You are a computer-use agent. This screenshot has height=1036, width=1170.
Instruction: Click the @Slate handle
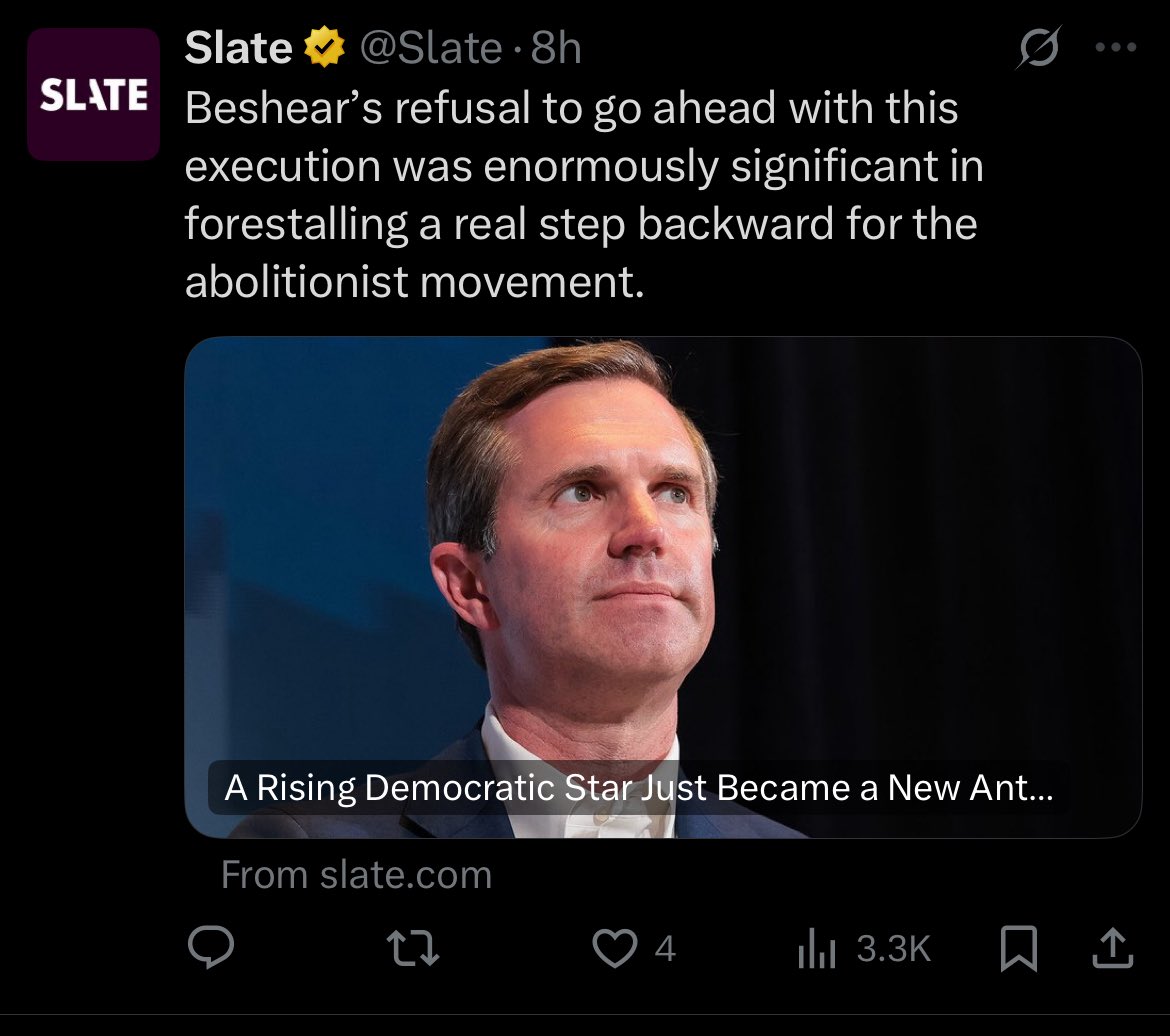tap(431, 49)
